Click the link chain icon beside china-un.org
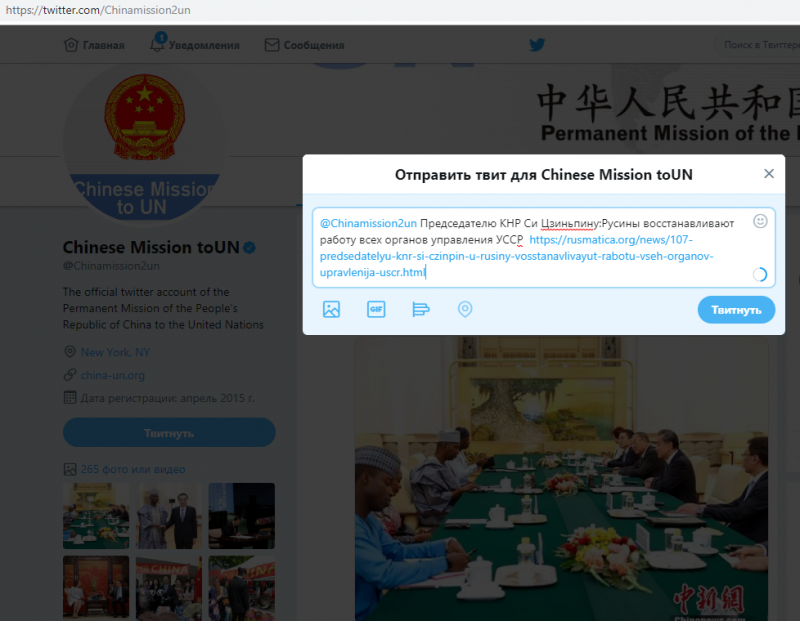The height and width of the screenshot is (621, 800). pos(70,375)
